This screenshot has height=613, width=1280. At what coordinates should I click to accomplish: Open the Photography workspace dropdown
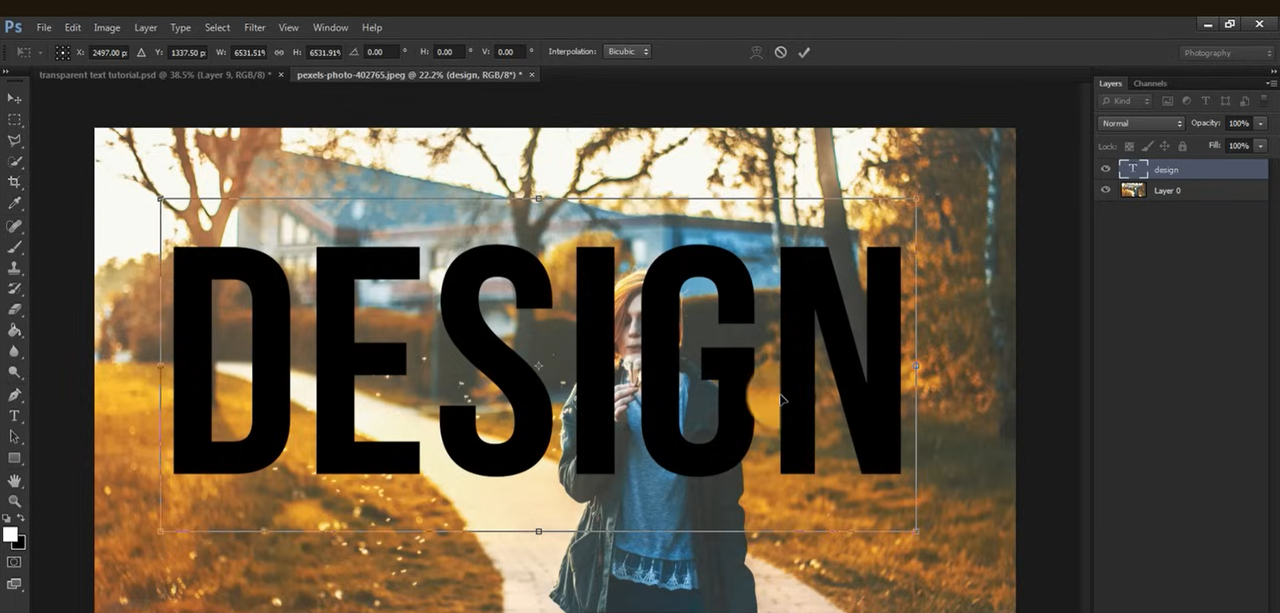[x=1226, y=53]
